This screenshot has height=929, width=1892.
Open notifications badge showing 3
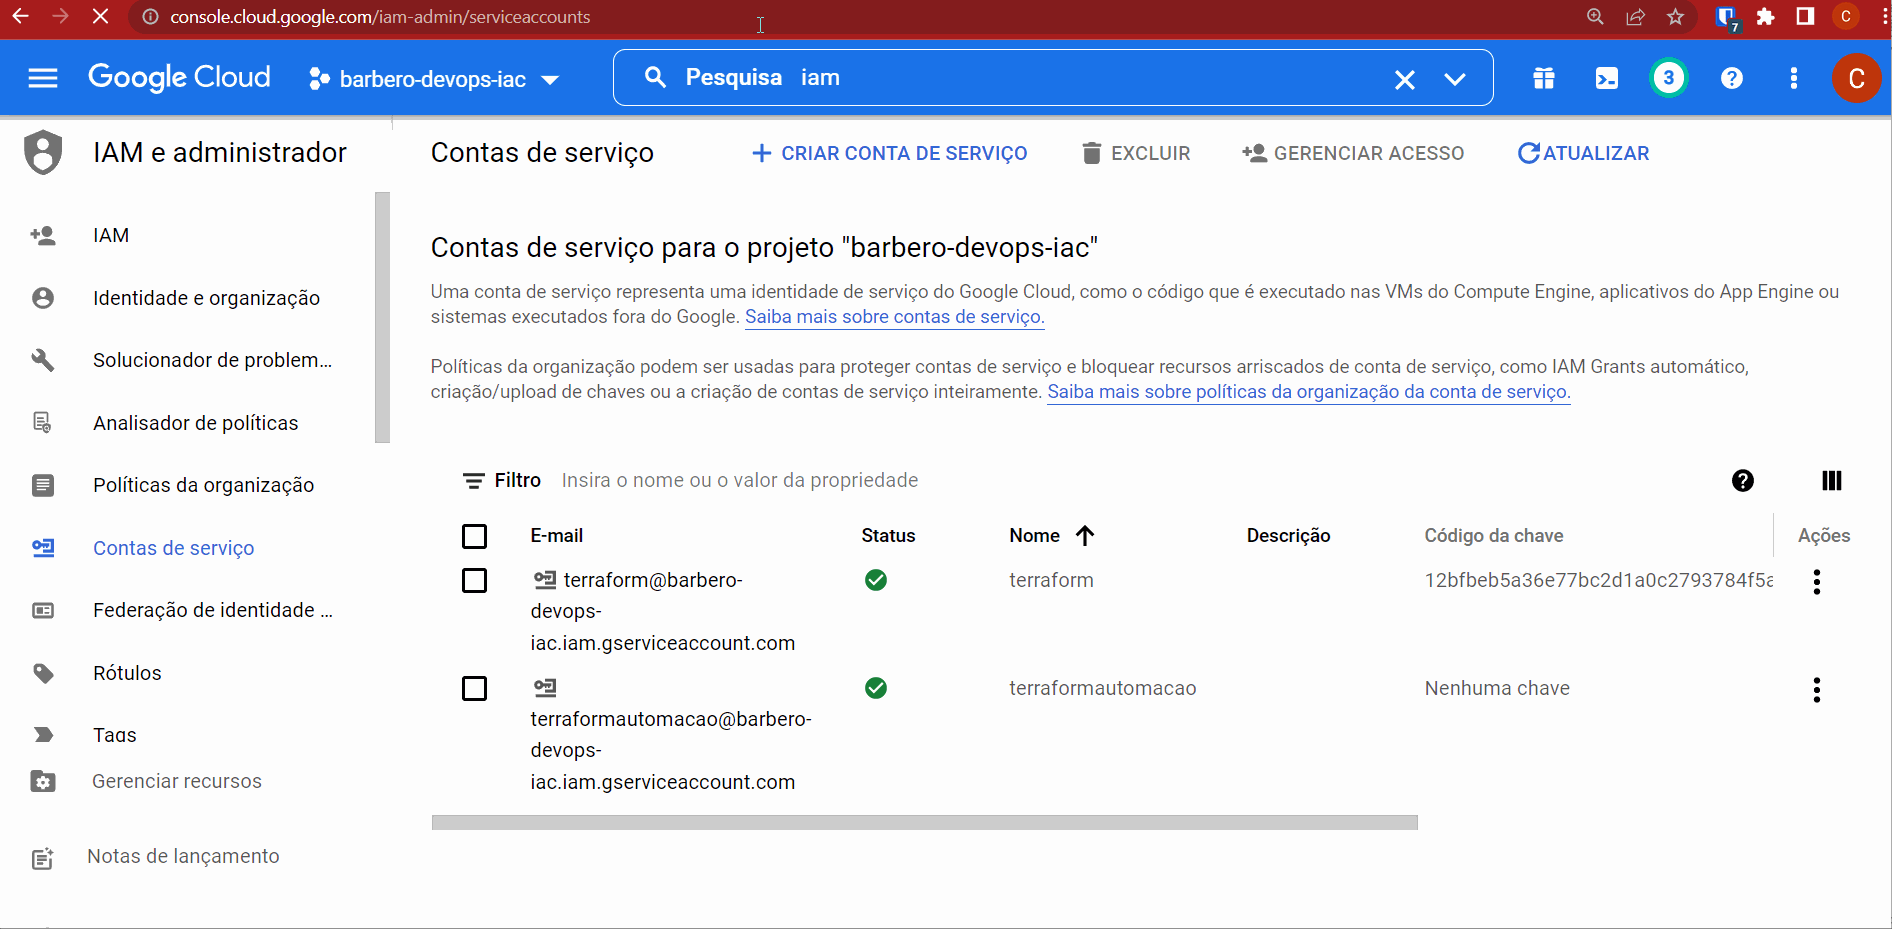point(1668,78)
